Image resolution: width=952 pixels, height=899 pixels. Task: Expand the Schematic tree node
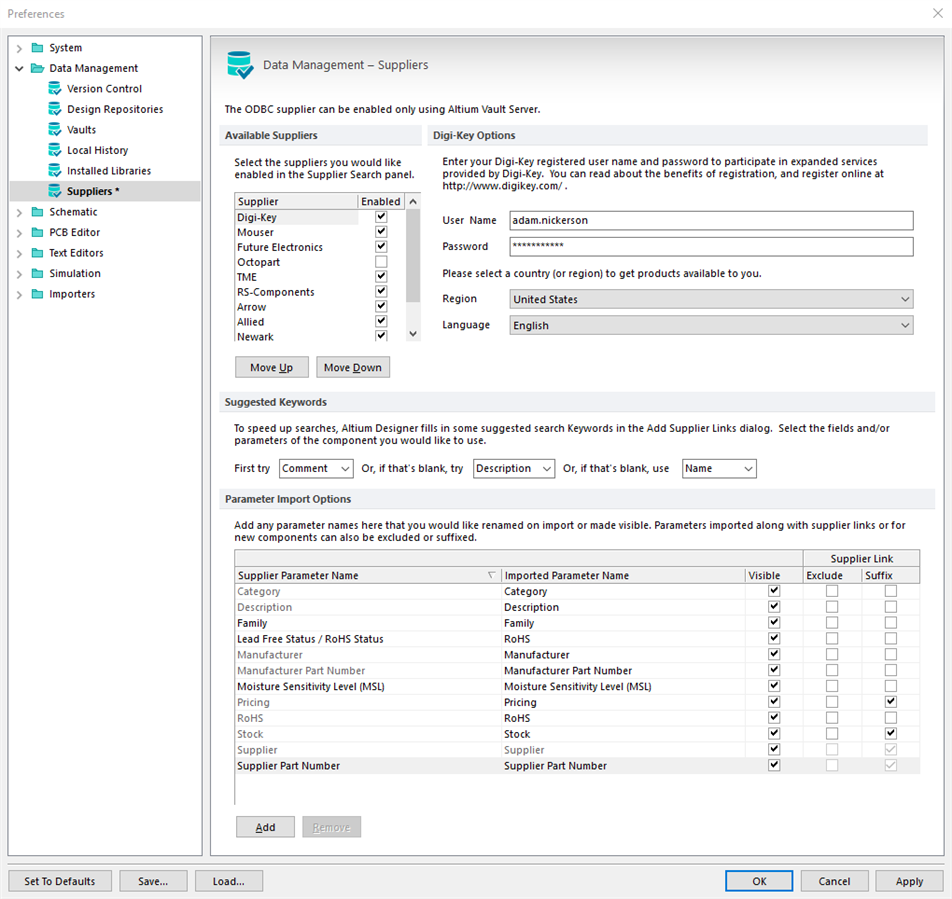coord(19,212)
